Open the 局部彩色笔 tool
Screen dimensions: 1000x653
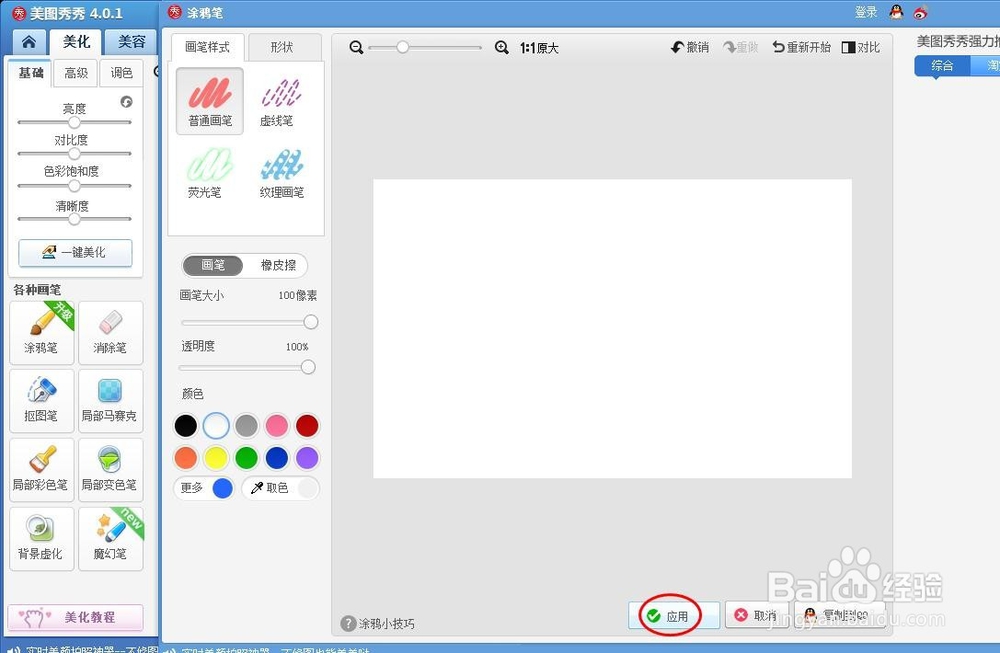pos(41,470)
